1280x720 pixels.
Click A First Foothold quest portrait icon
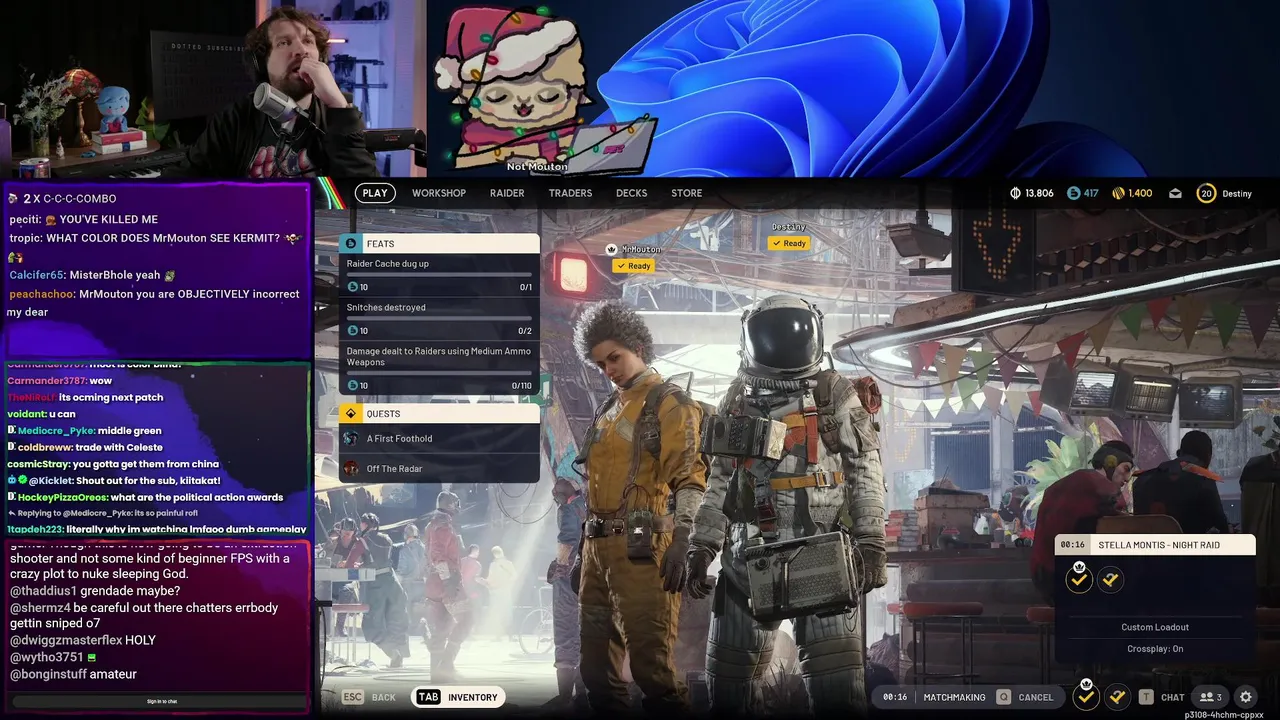[351, 438]
